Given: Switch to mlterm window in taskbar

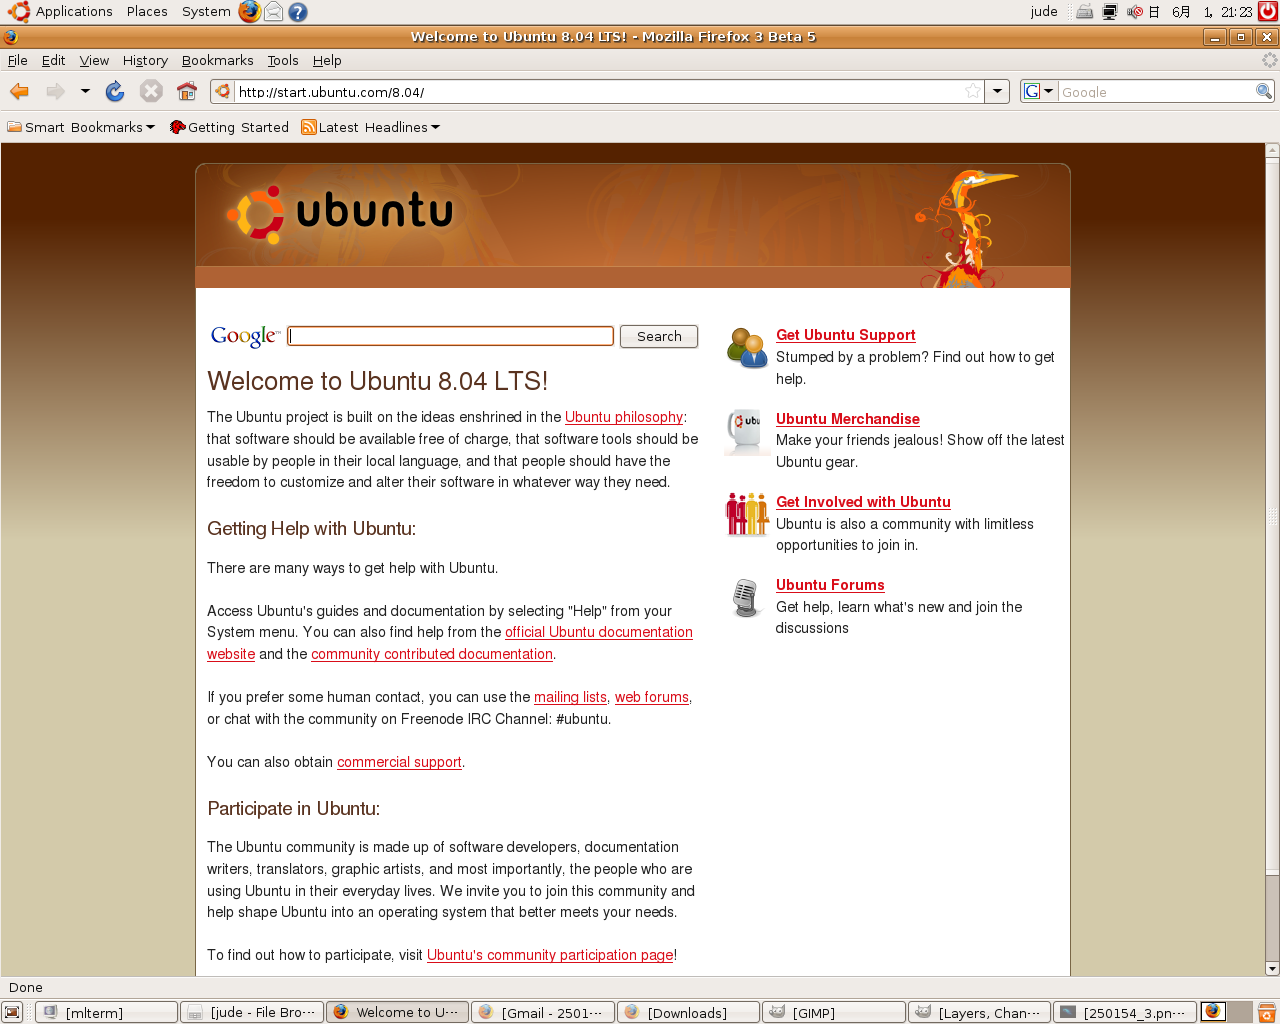Looking at the screenshot, I should (x=106, y=1012).
